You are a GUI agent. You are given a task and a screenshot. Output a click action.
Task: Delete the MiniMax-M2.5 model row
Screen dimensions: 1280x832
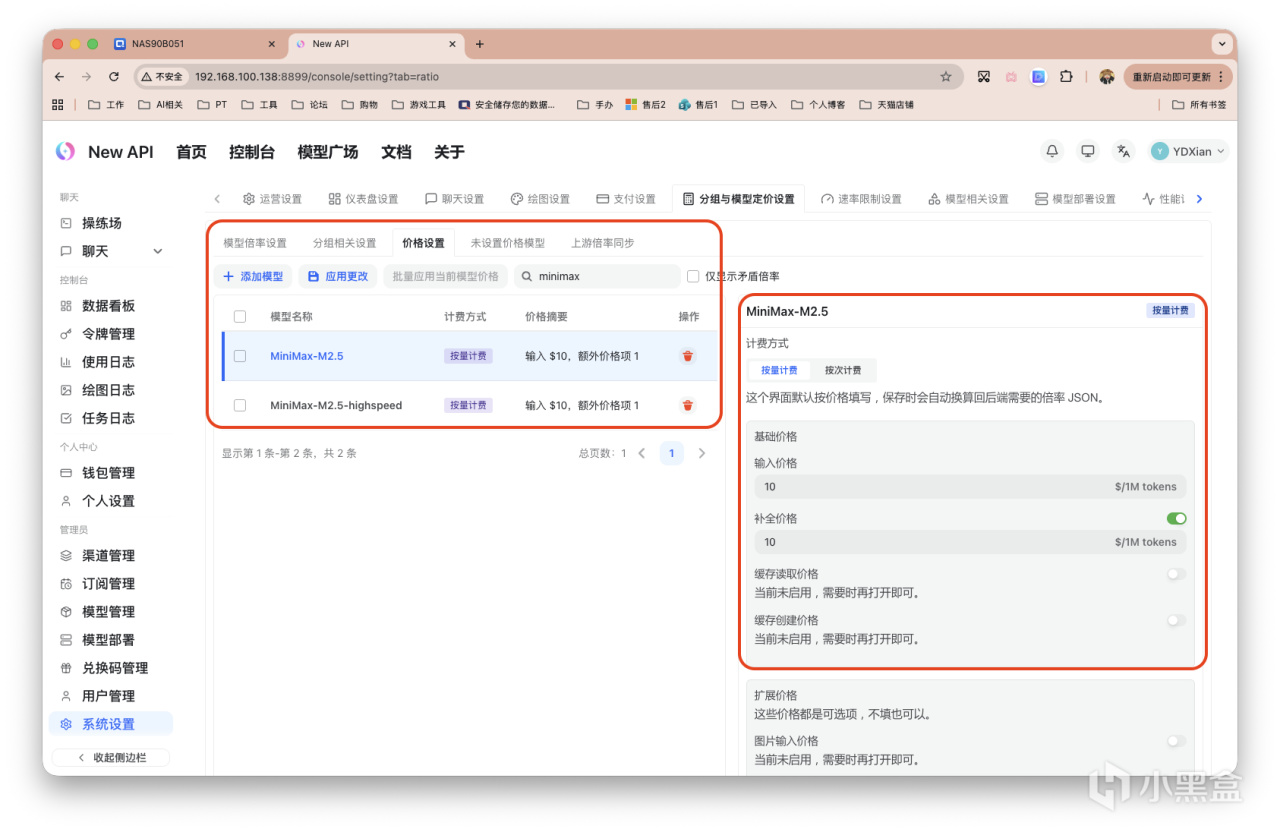[688, 356]
